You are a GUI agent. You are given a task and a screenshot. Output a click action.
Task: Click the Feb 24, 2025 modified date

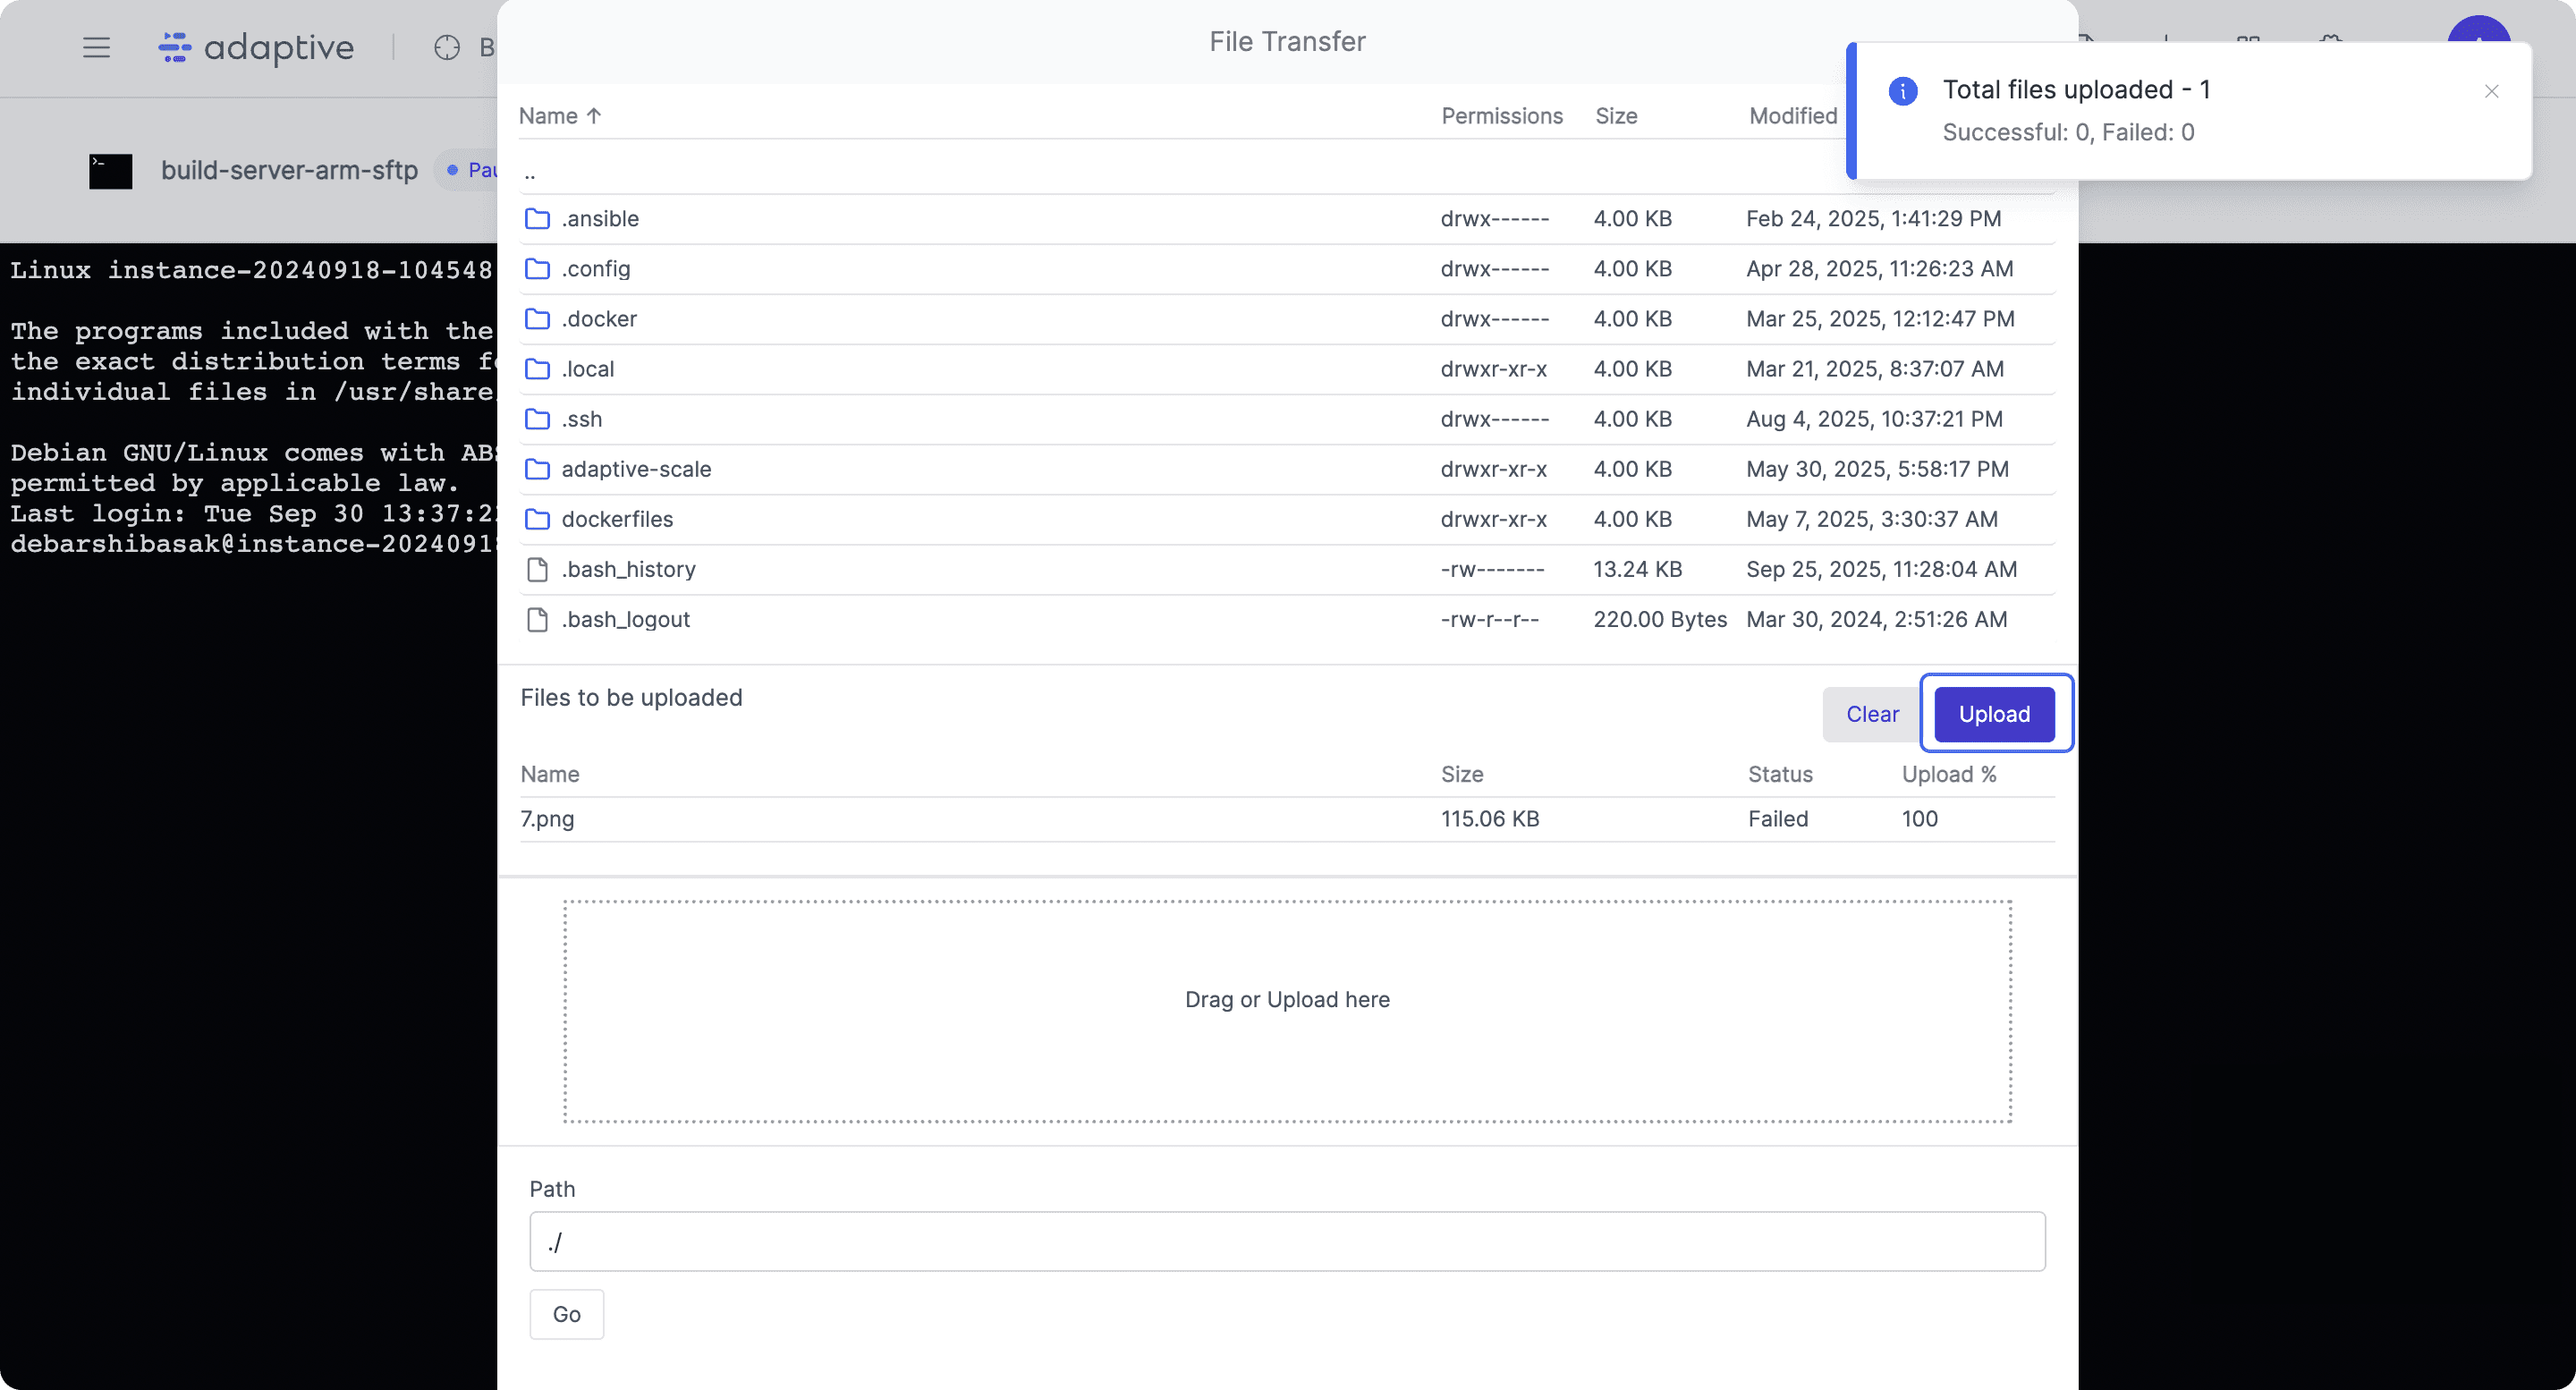[x=1873, y=219]
